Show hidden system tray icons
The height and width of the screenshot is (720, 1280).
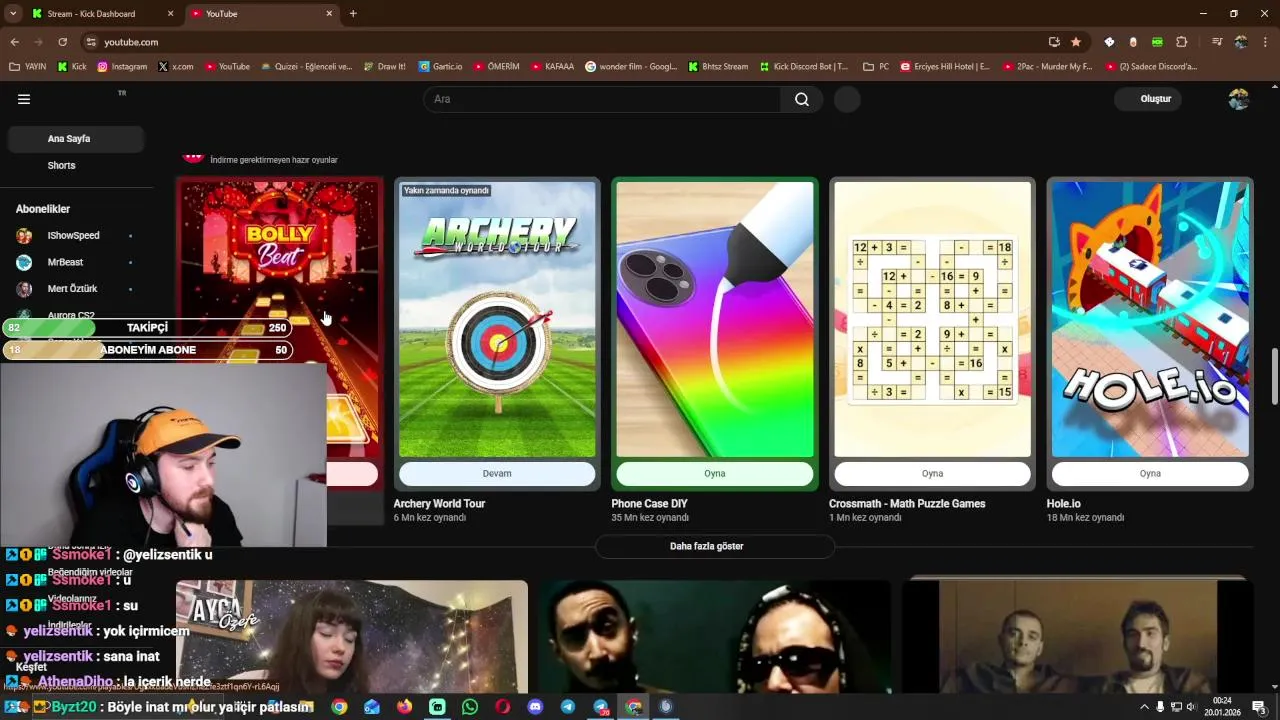click(1144, 707)
